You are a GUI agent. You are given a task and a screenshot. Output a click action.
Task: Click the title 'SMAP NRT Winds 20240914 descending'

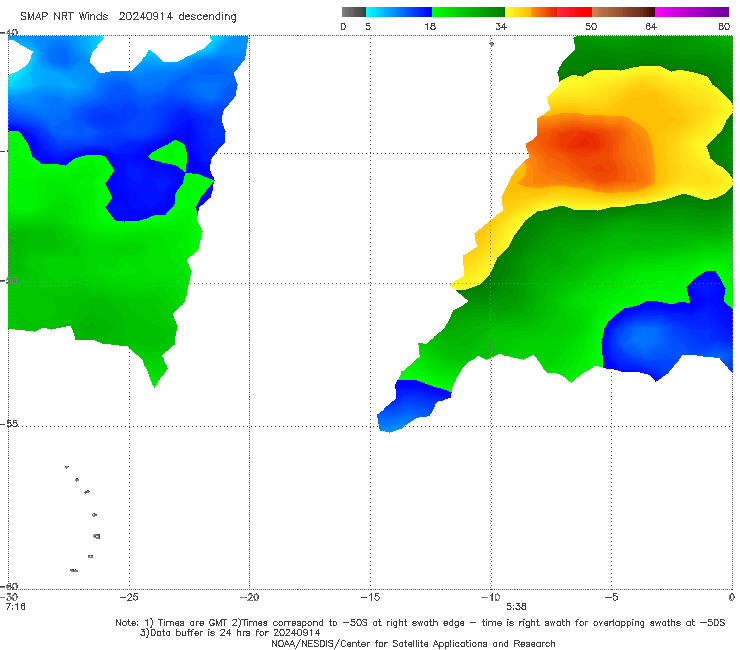tap(128, 16)
